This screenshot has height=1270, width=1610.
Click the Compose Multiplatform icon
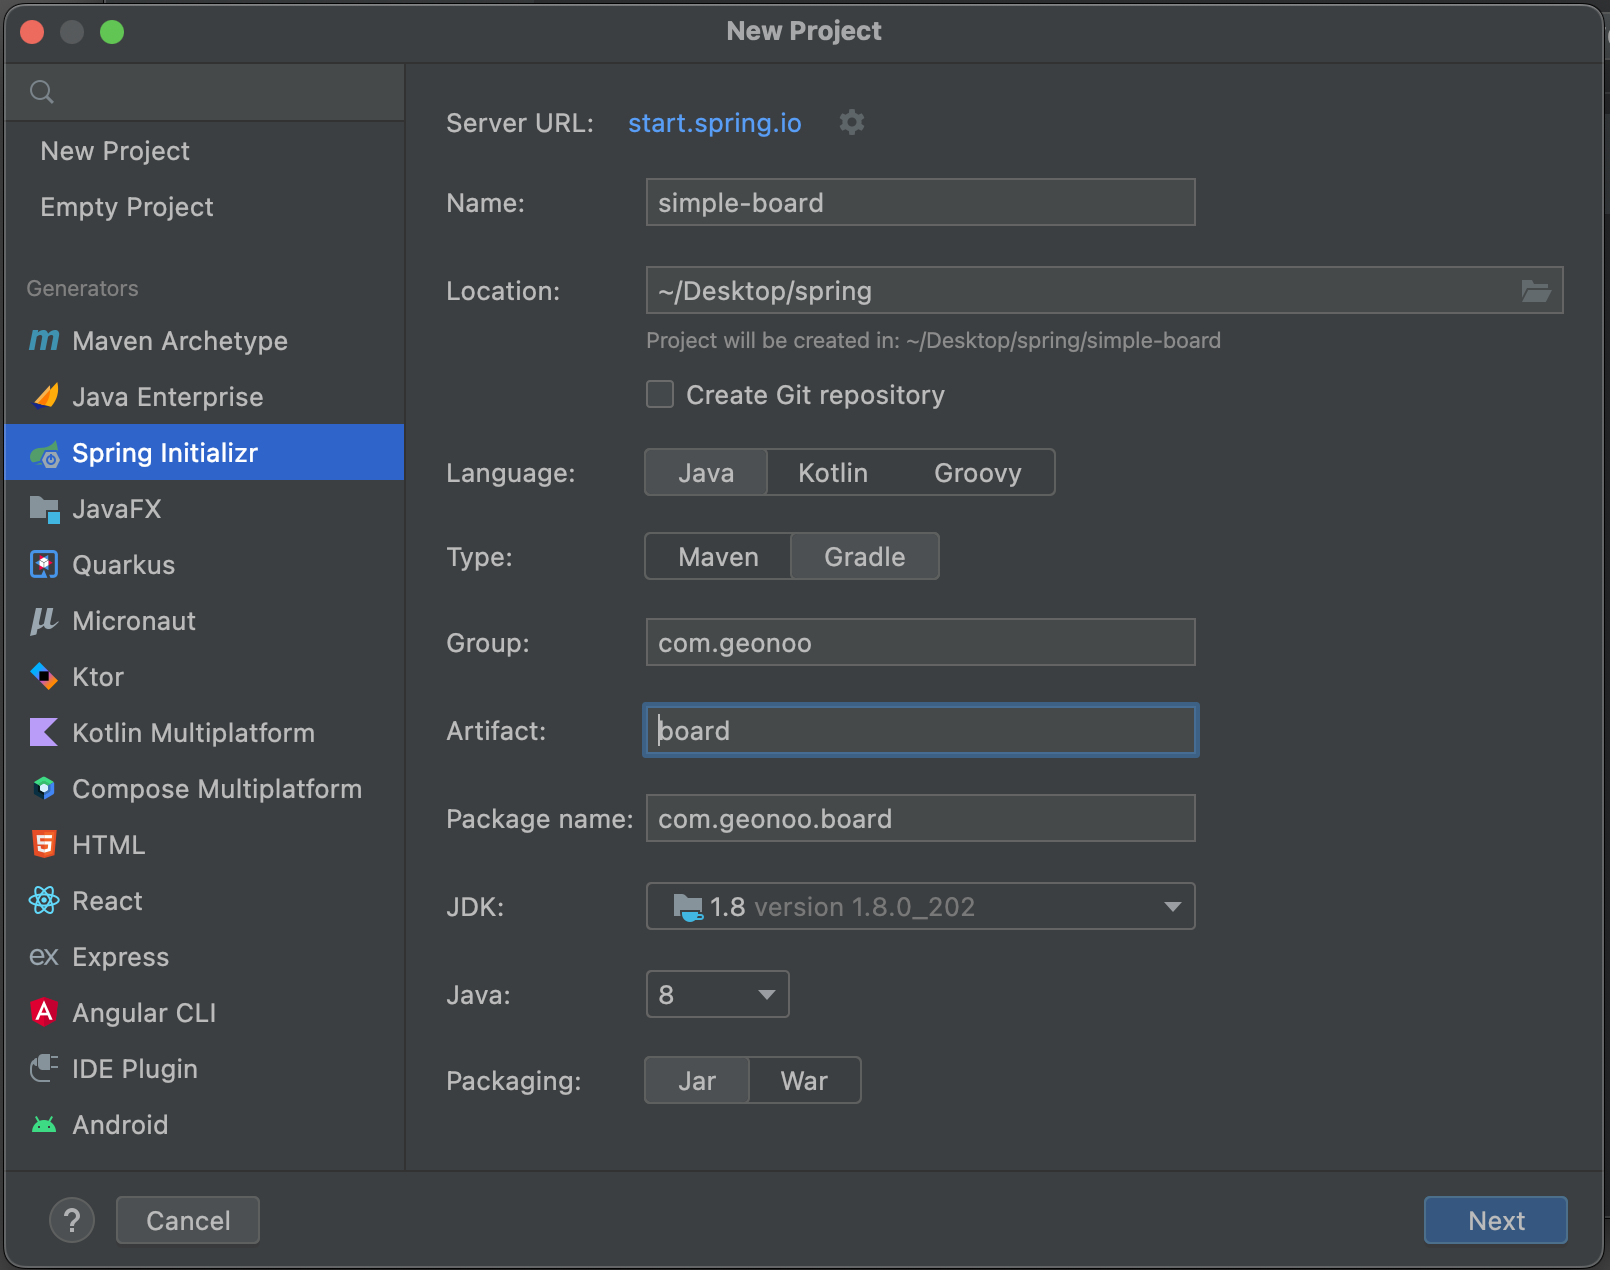coord(44,789)
